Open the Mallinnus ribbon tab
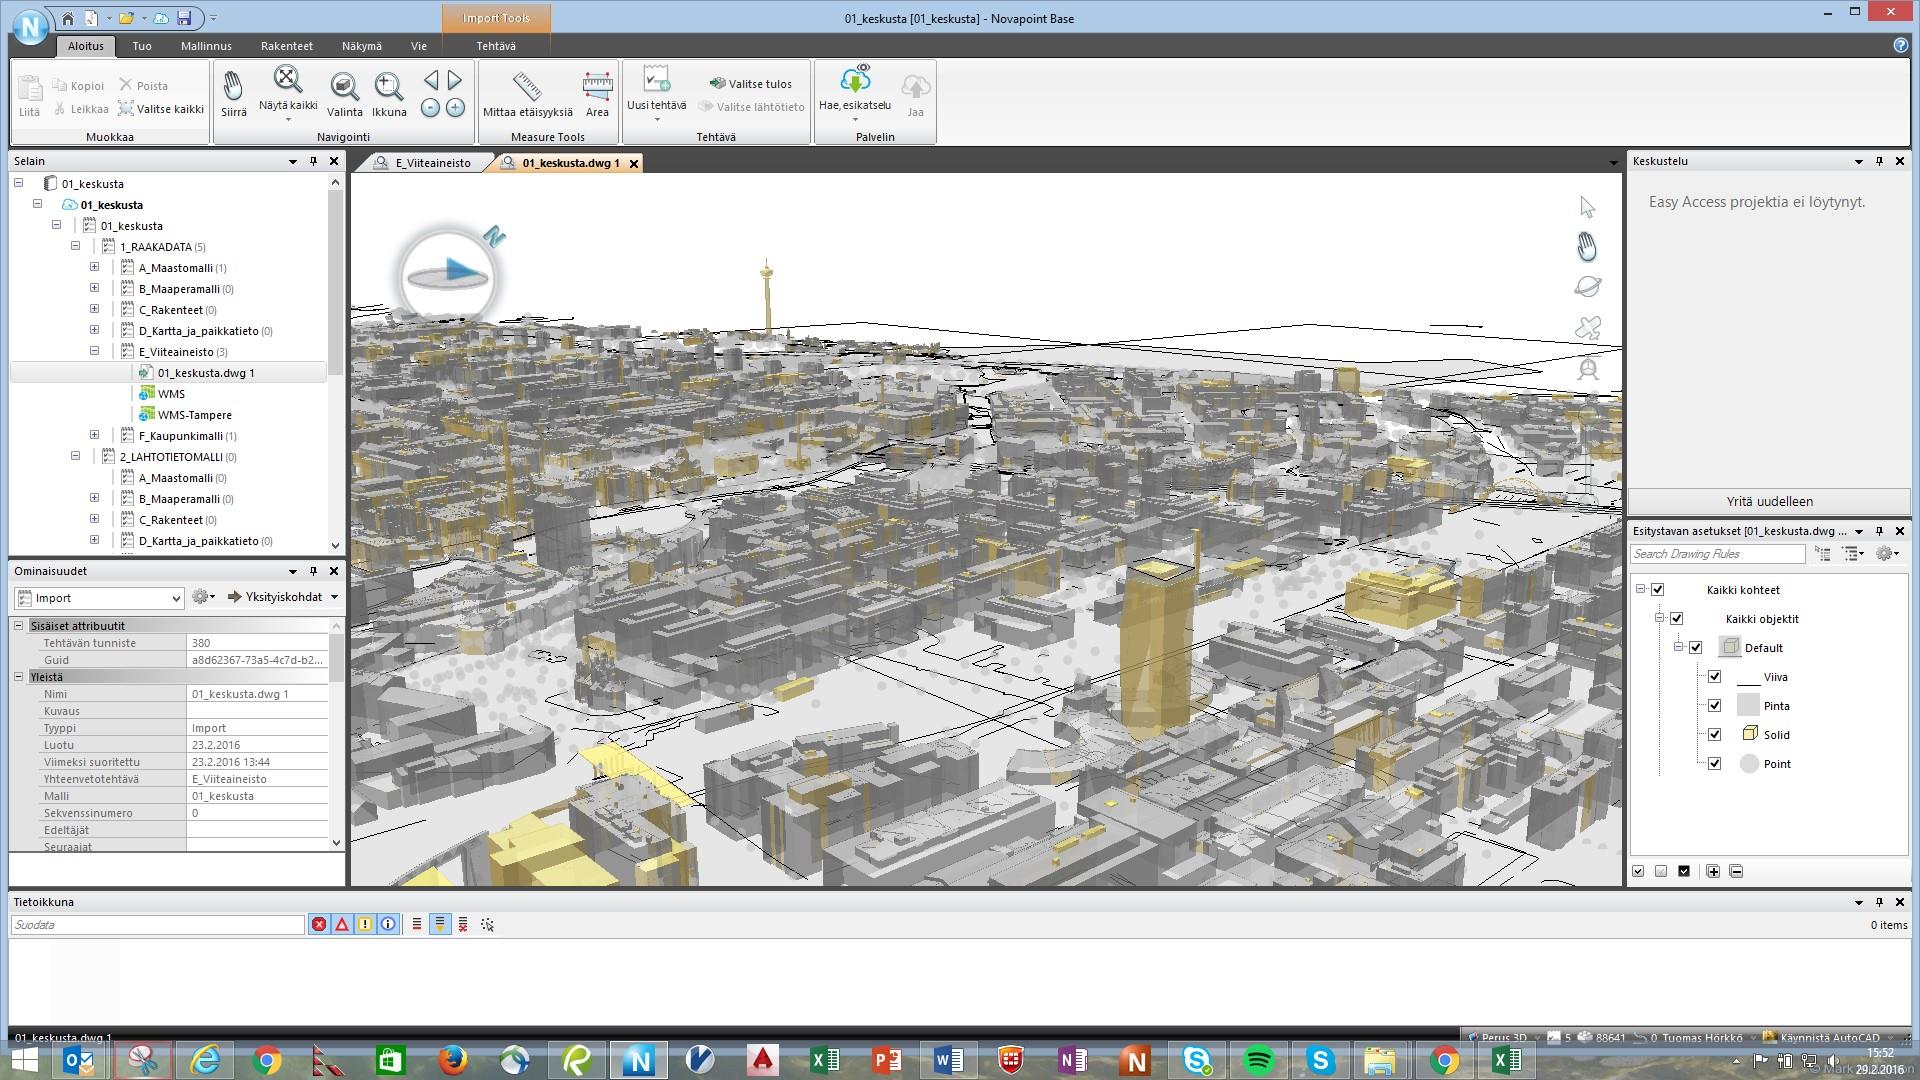The image size is (1920, 1080). (x=206, y=46)
